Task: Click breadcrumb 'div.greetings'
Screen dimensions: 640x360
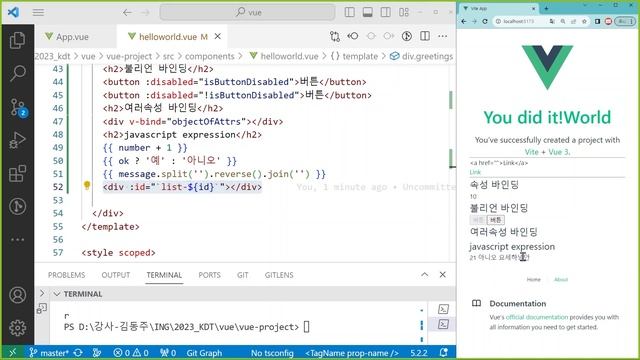Action: (421, 56)
